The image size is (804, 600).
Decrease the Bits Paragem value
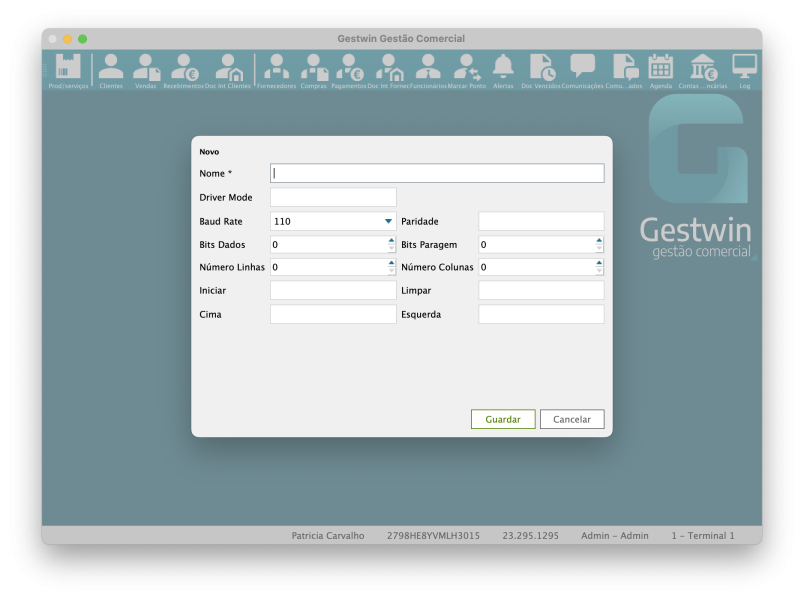[599, 249]
